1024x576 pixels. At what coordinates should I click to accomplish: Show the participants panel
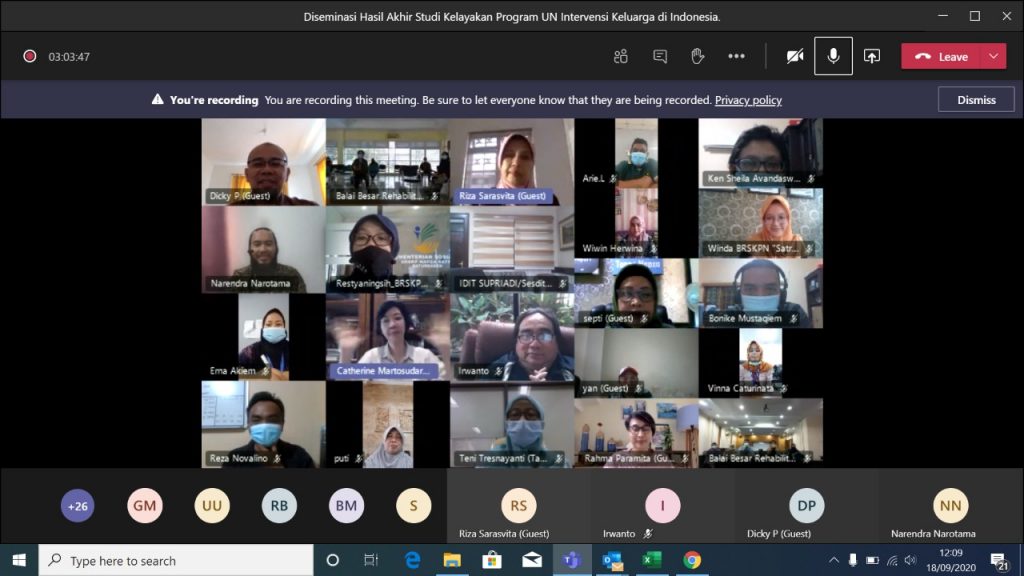coord(621,56)
